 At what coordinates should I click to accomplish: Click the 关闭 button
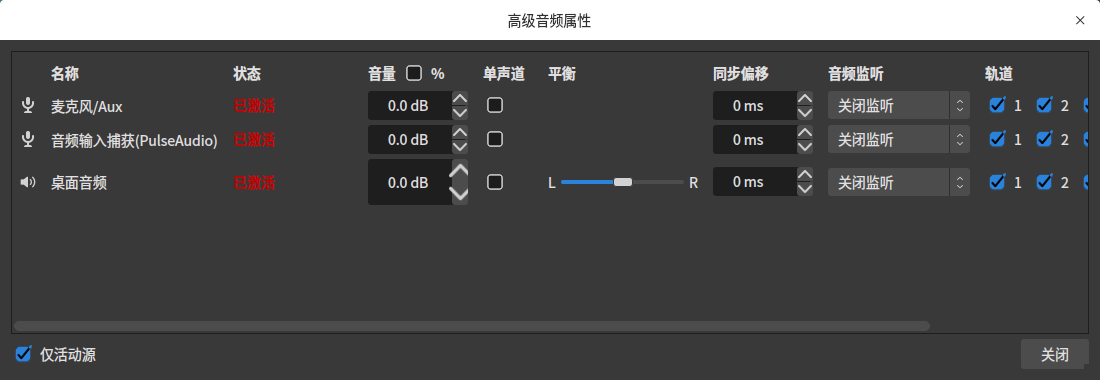(1054, 354)
